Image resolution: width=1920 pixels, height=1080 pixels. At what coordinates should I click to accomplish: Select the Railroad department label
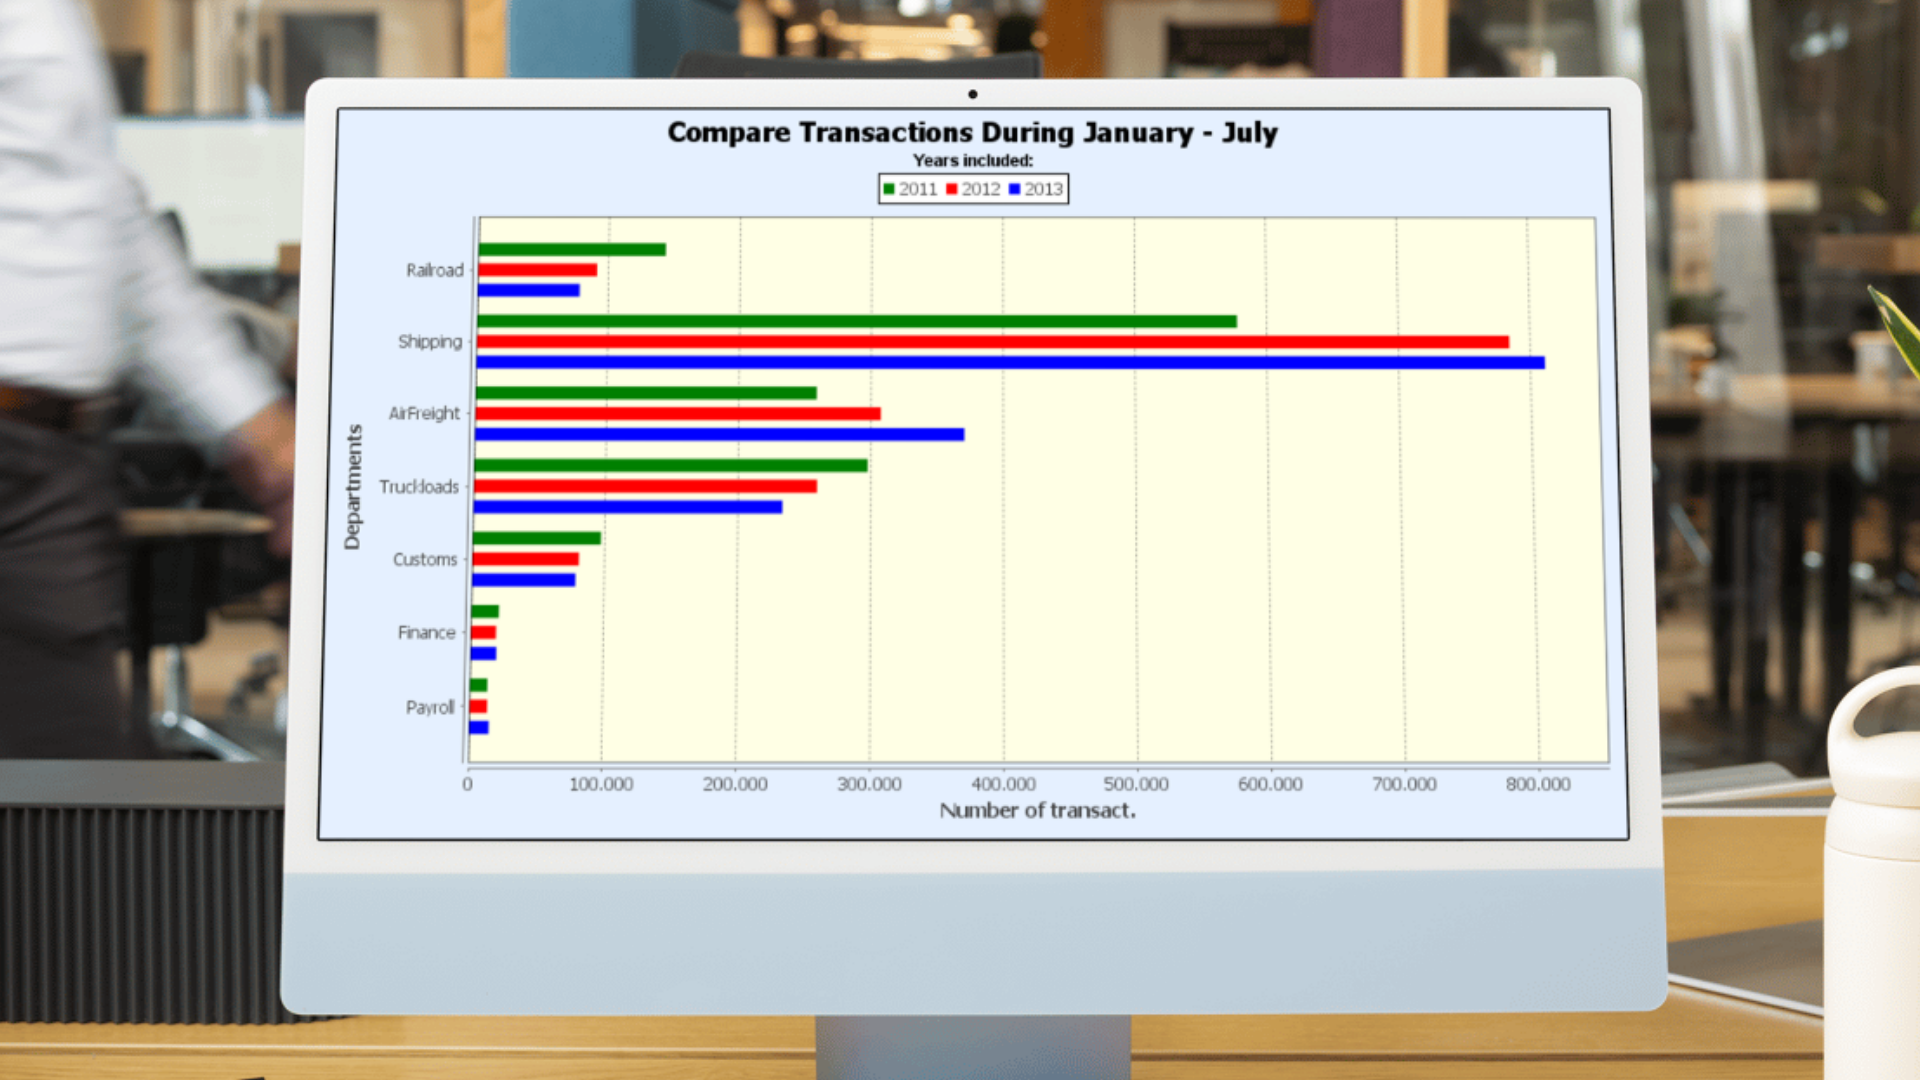coord(435,270)
